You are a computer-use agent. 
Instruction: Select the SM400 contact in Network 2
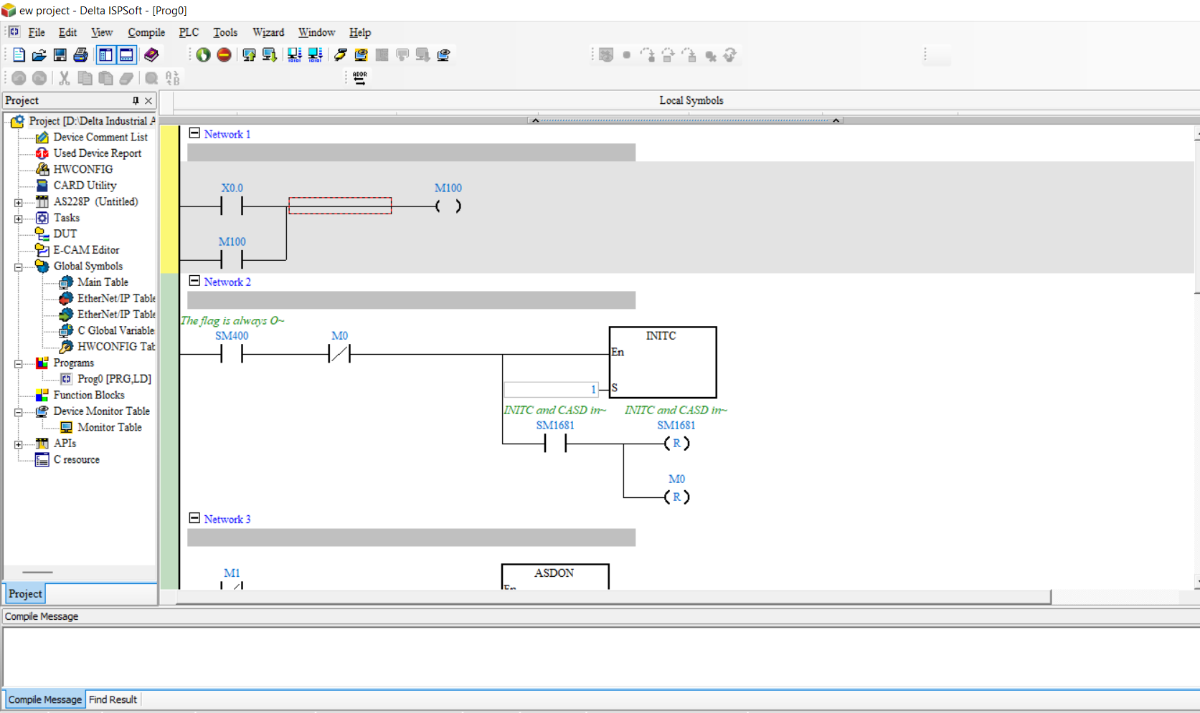tap(232, 354)
